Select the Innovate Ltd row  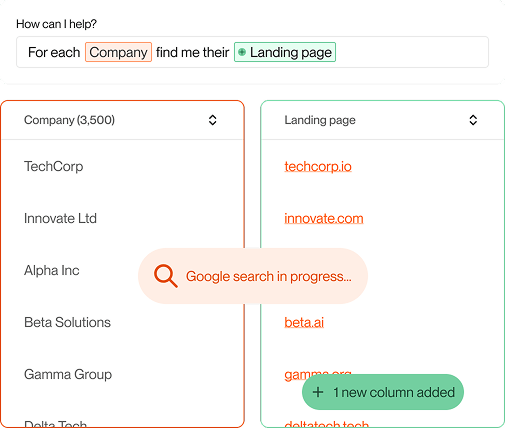pos(60,218)
